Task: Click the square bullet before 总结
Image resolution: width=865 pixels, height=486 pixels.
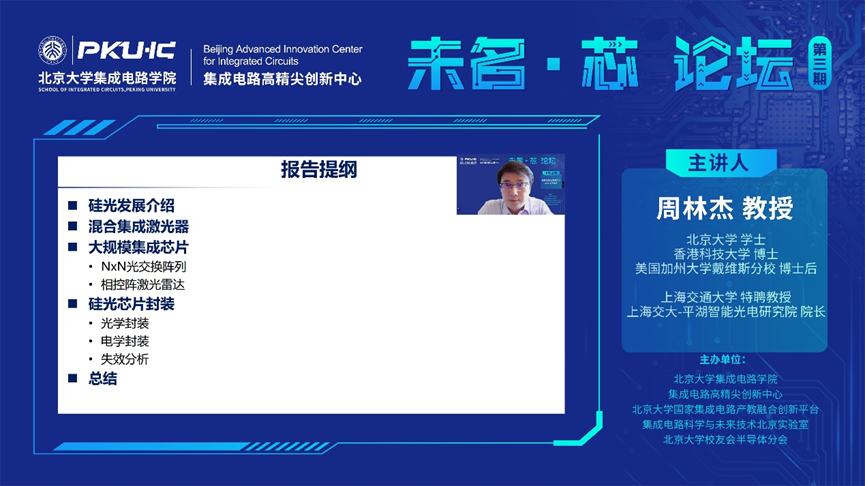Action: point(73,378)
